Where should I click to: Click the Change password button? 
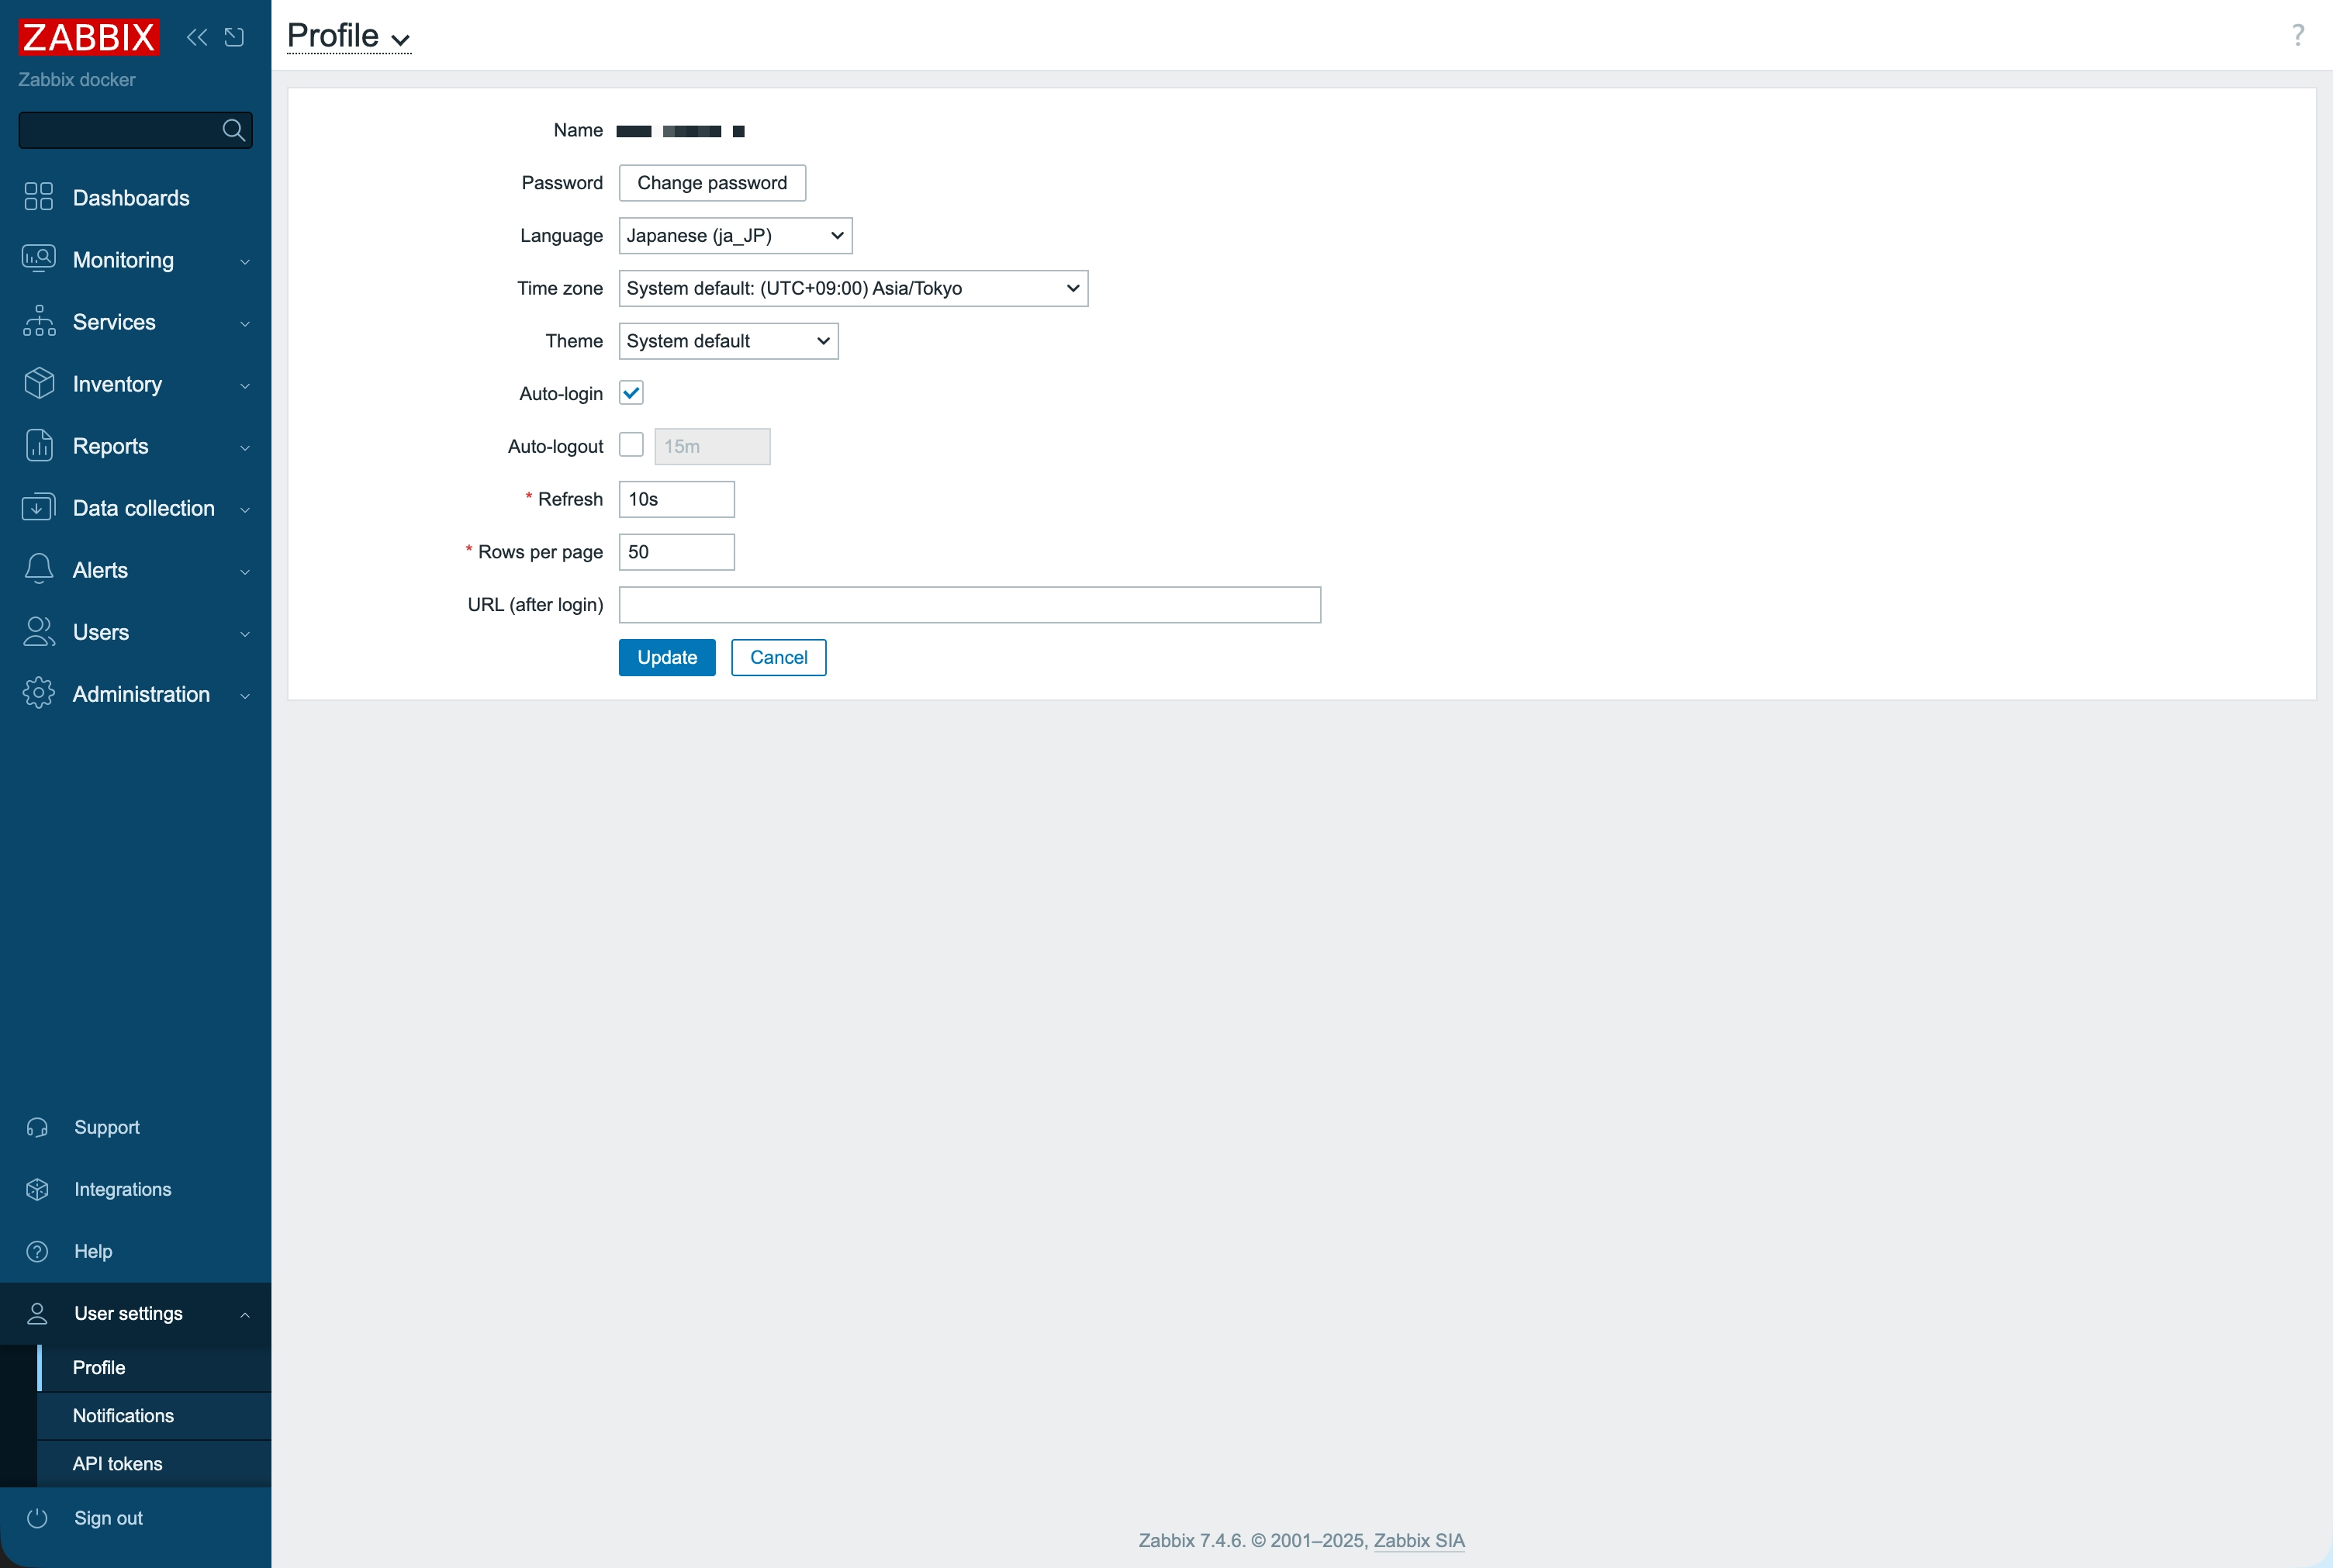pyautogui.click(x=712, y=183)
